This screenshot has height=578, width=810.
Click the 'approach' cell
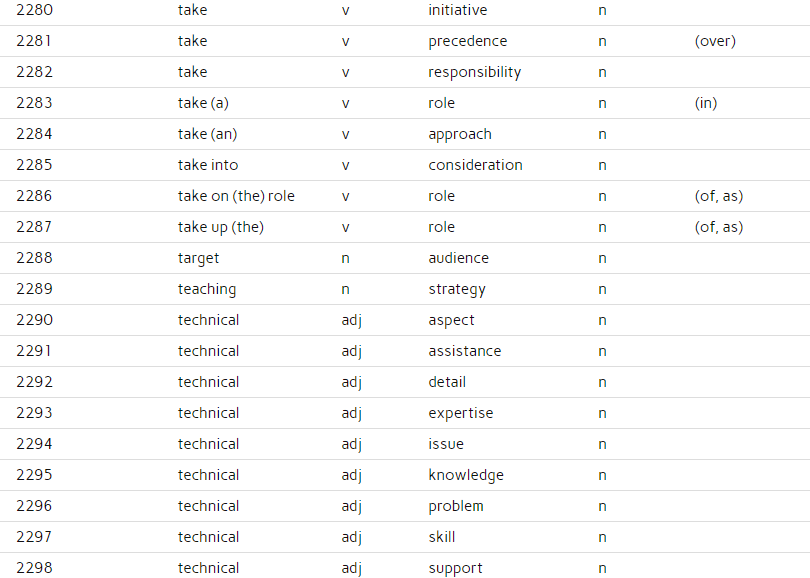click(x=460, y=134)
